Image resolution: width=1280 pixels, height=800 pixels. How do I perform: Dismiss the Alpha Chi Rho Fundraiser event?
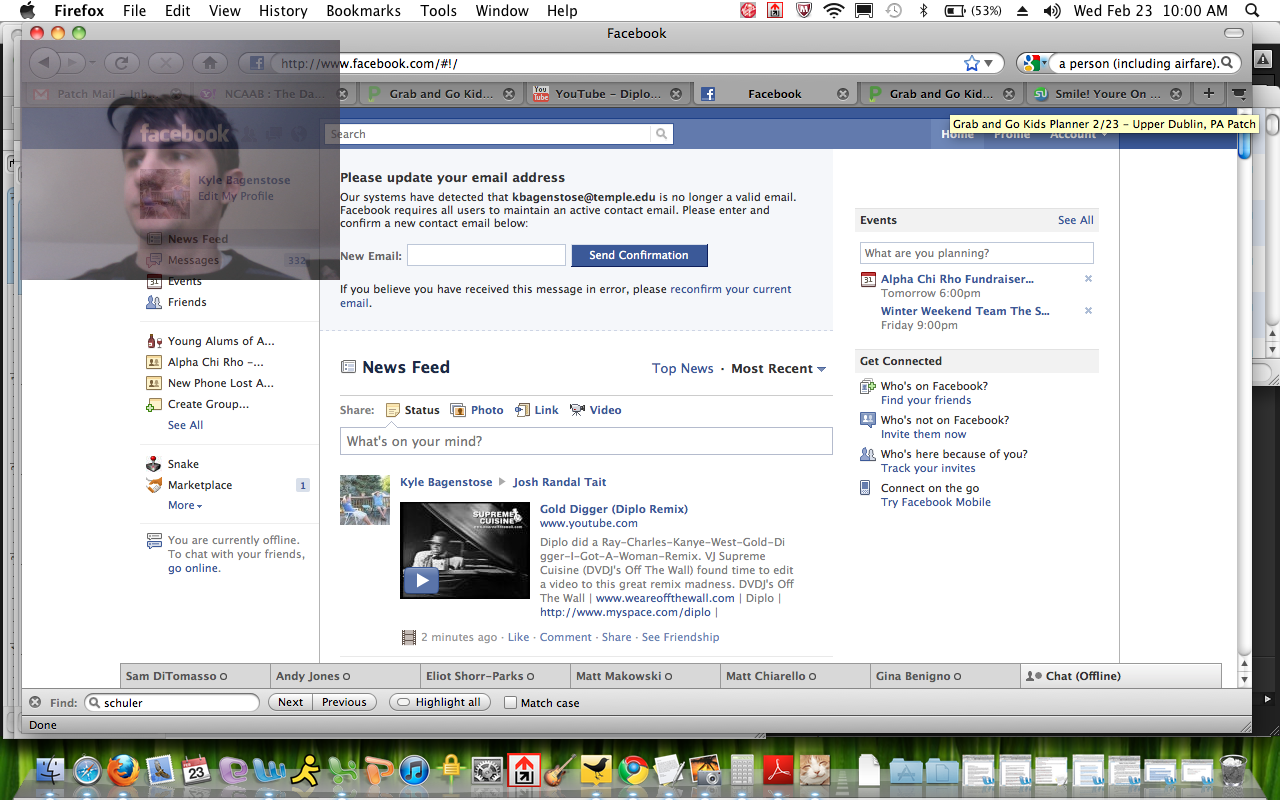tap(1088, 279)
